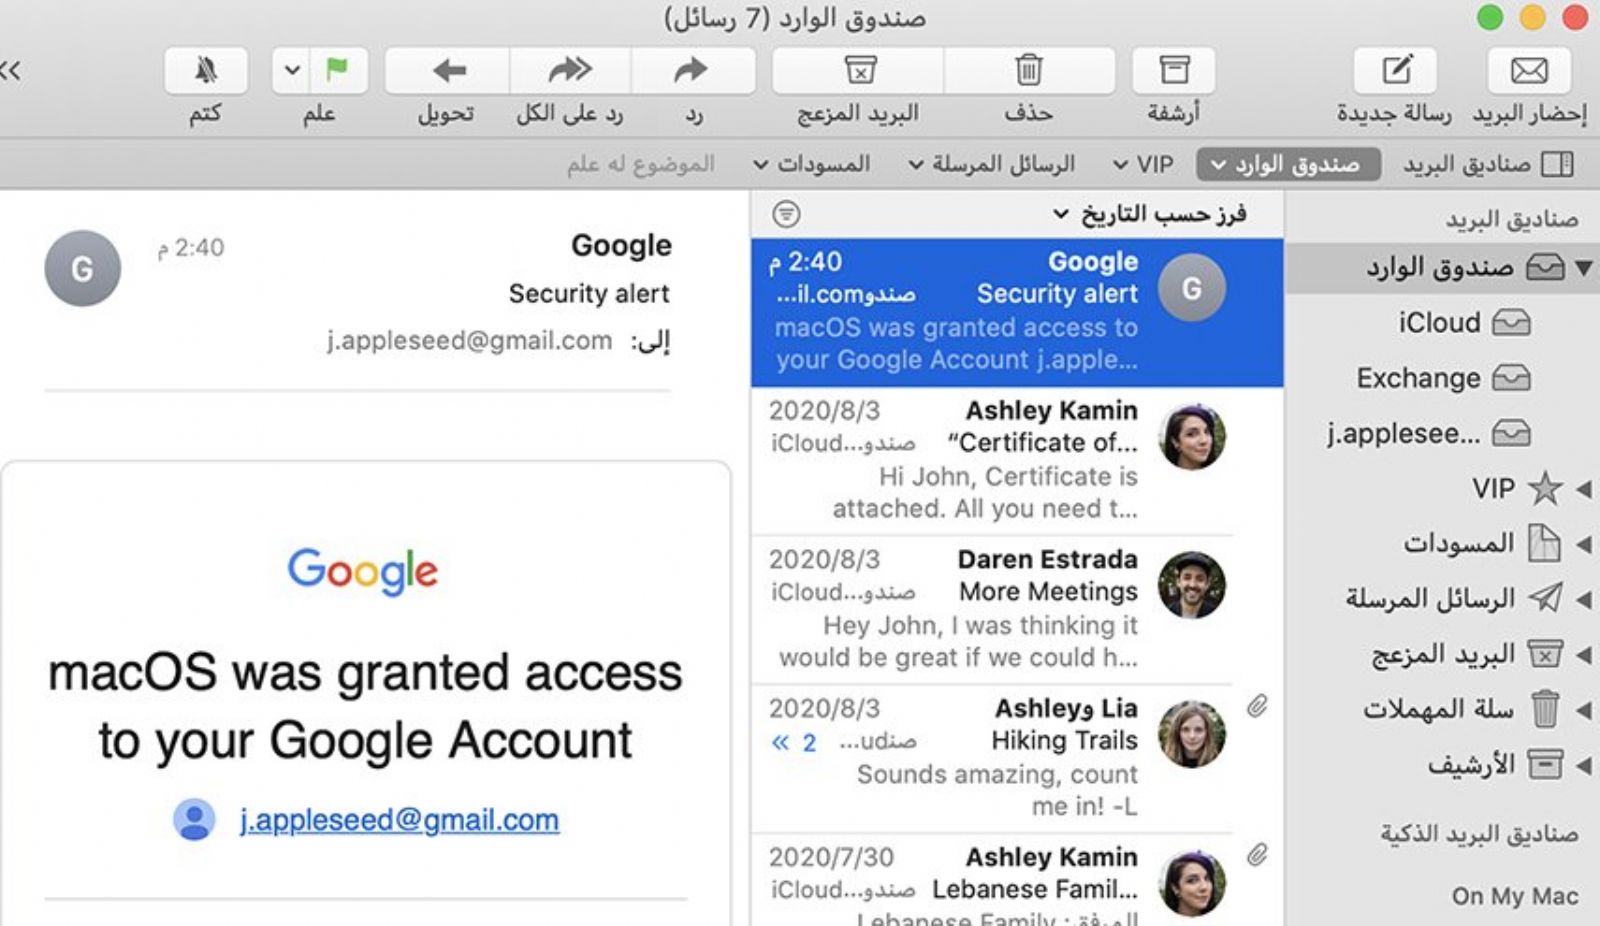Select الموضوع له علم favorites item
1600x926 pixels.
(x=640, y=164)
